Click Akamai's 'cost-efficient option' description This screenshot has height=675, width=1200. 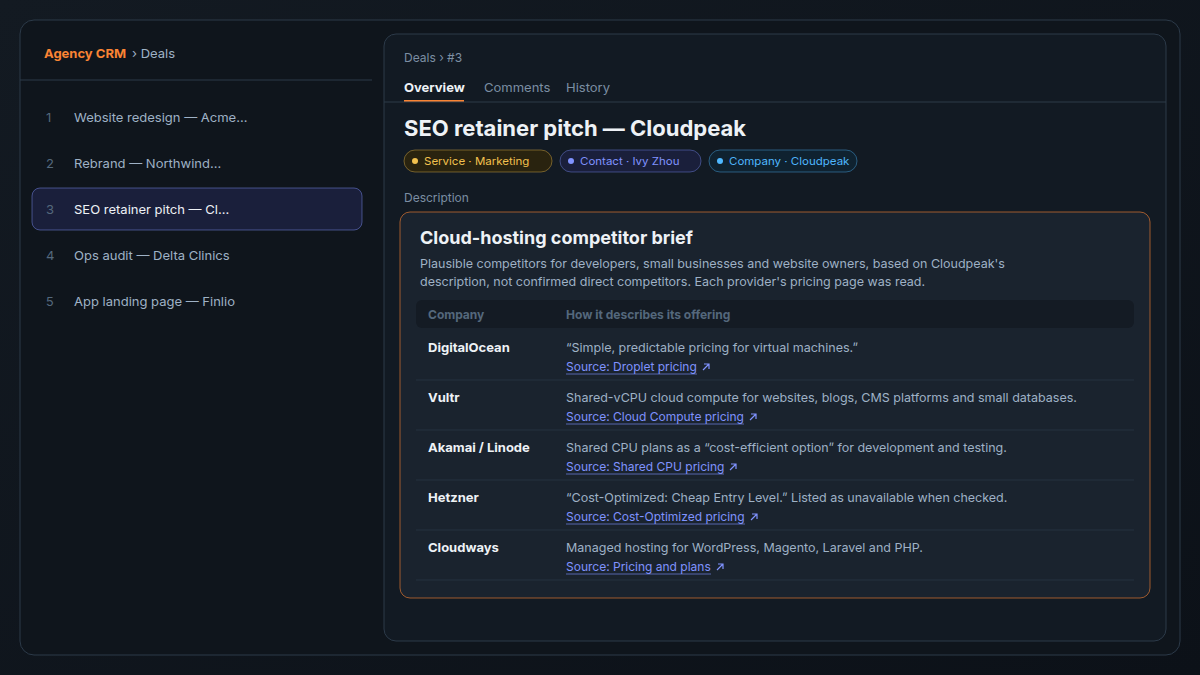click(x=786, y=448)
